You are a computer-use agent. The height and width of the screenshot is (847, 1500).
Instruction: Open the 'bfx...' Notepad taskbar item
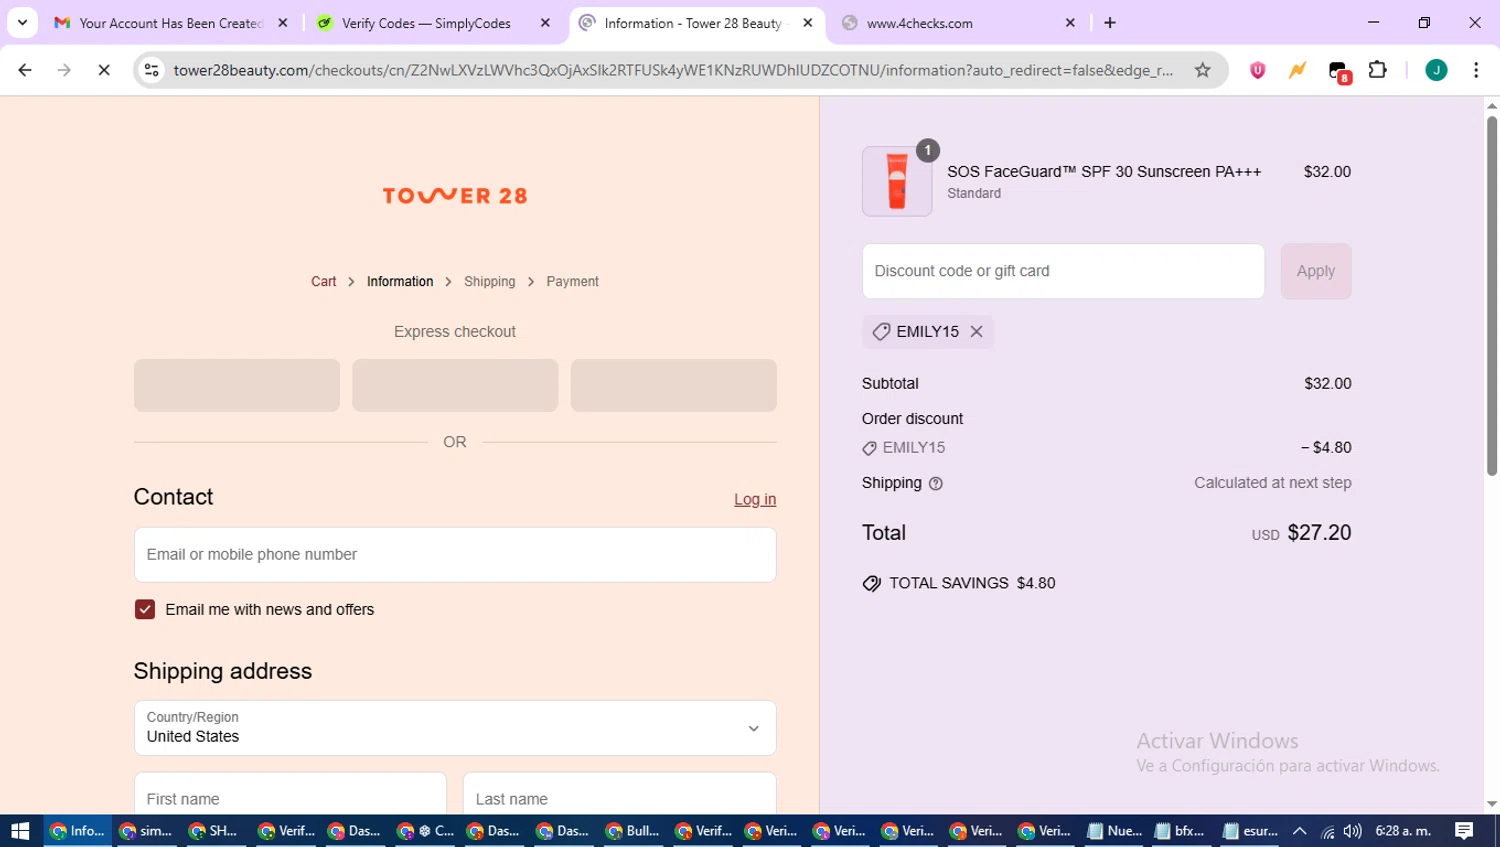point(1181,831)
